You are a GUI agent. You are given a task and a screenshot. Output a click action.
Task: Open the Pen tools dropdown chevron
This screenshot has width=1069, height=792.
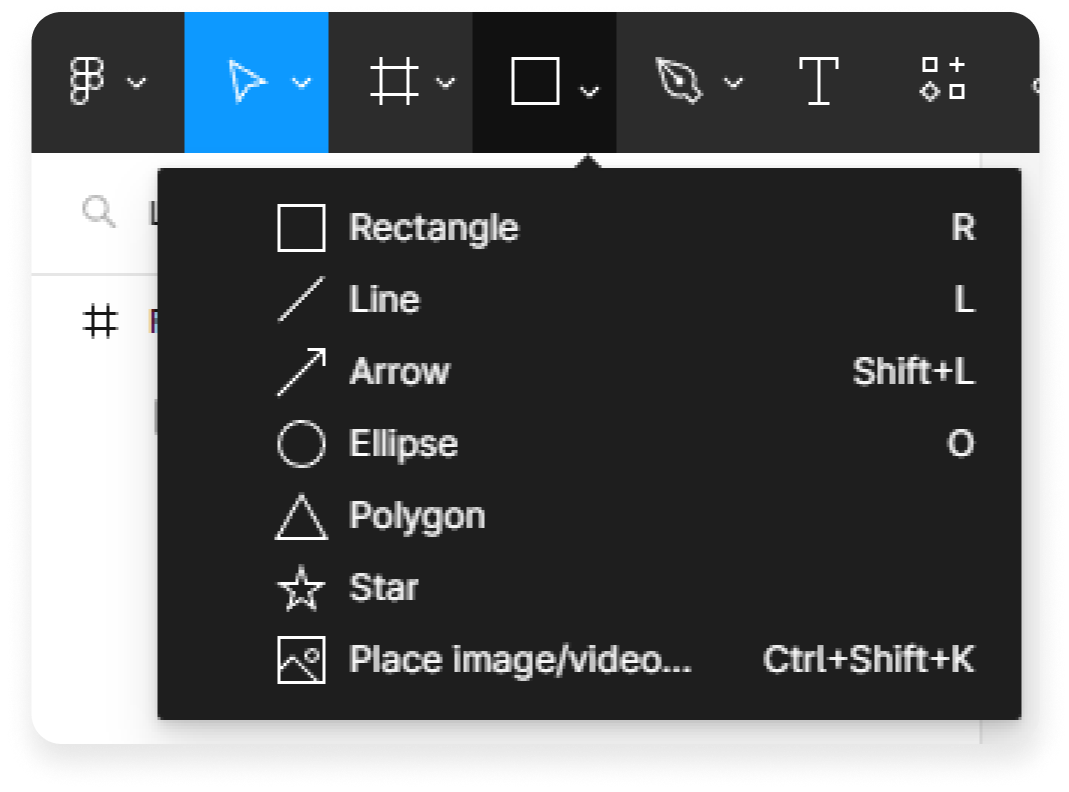pyautogui.click(x=733, y=83)
